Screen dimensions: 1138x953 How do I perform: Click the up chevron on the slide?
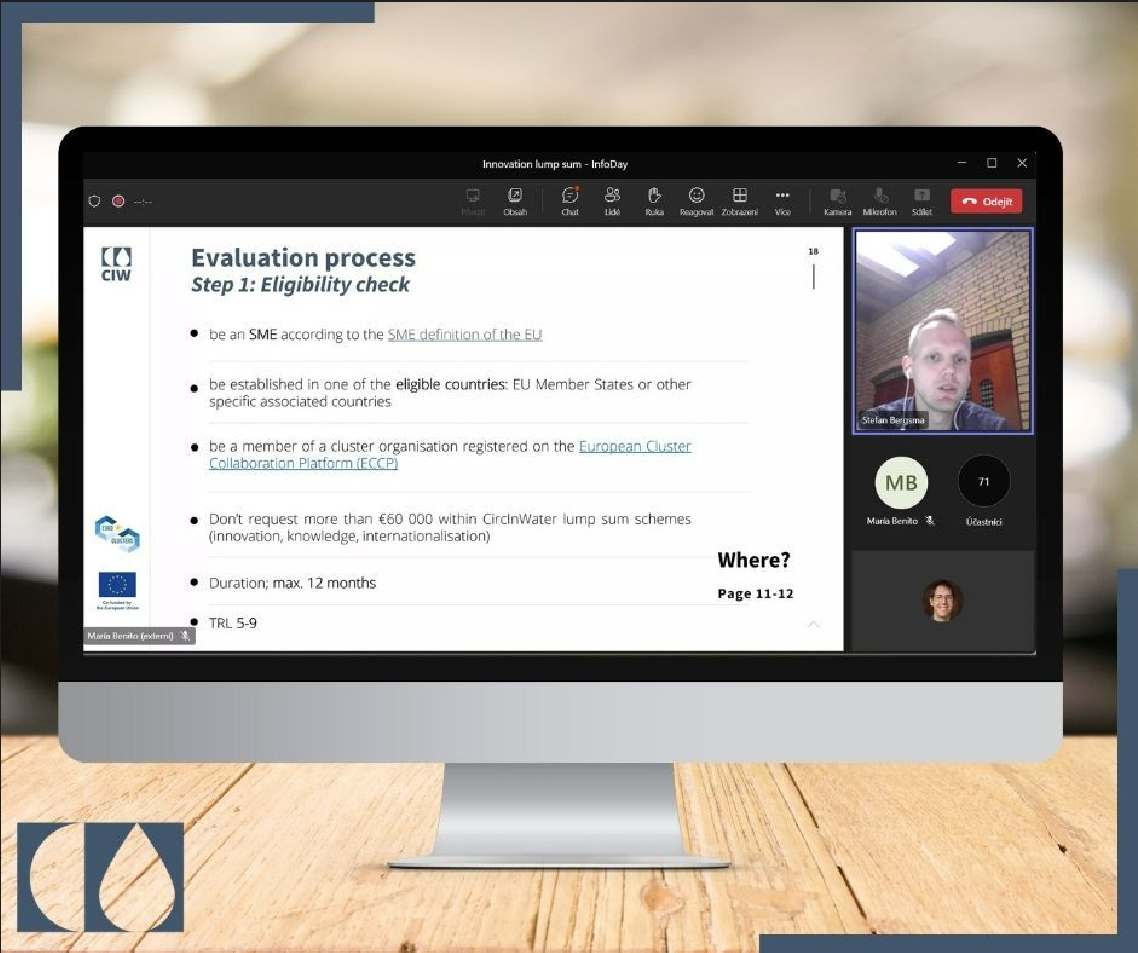(813, 624)
